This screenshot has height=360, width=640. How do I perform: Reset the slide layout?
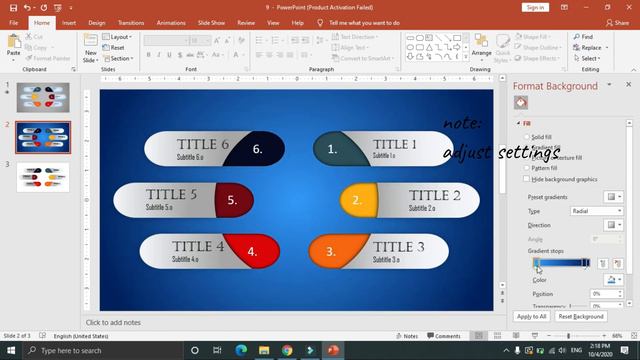113,47
